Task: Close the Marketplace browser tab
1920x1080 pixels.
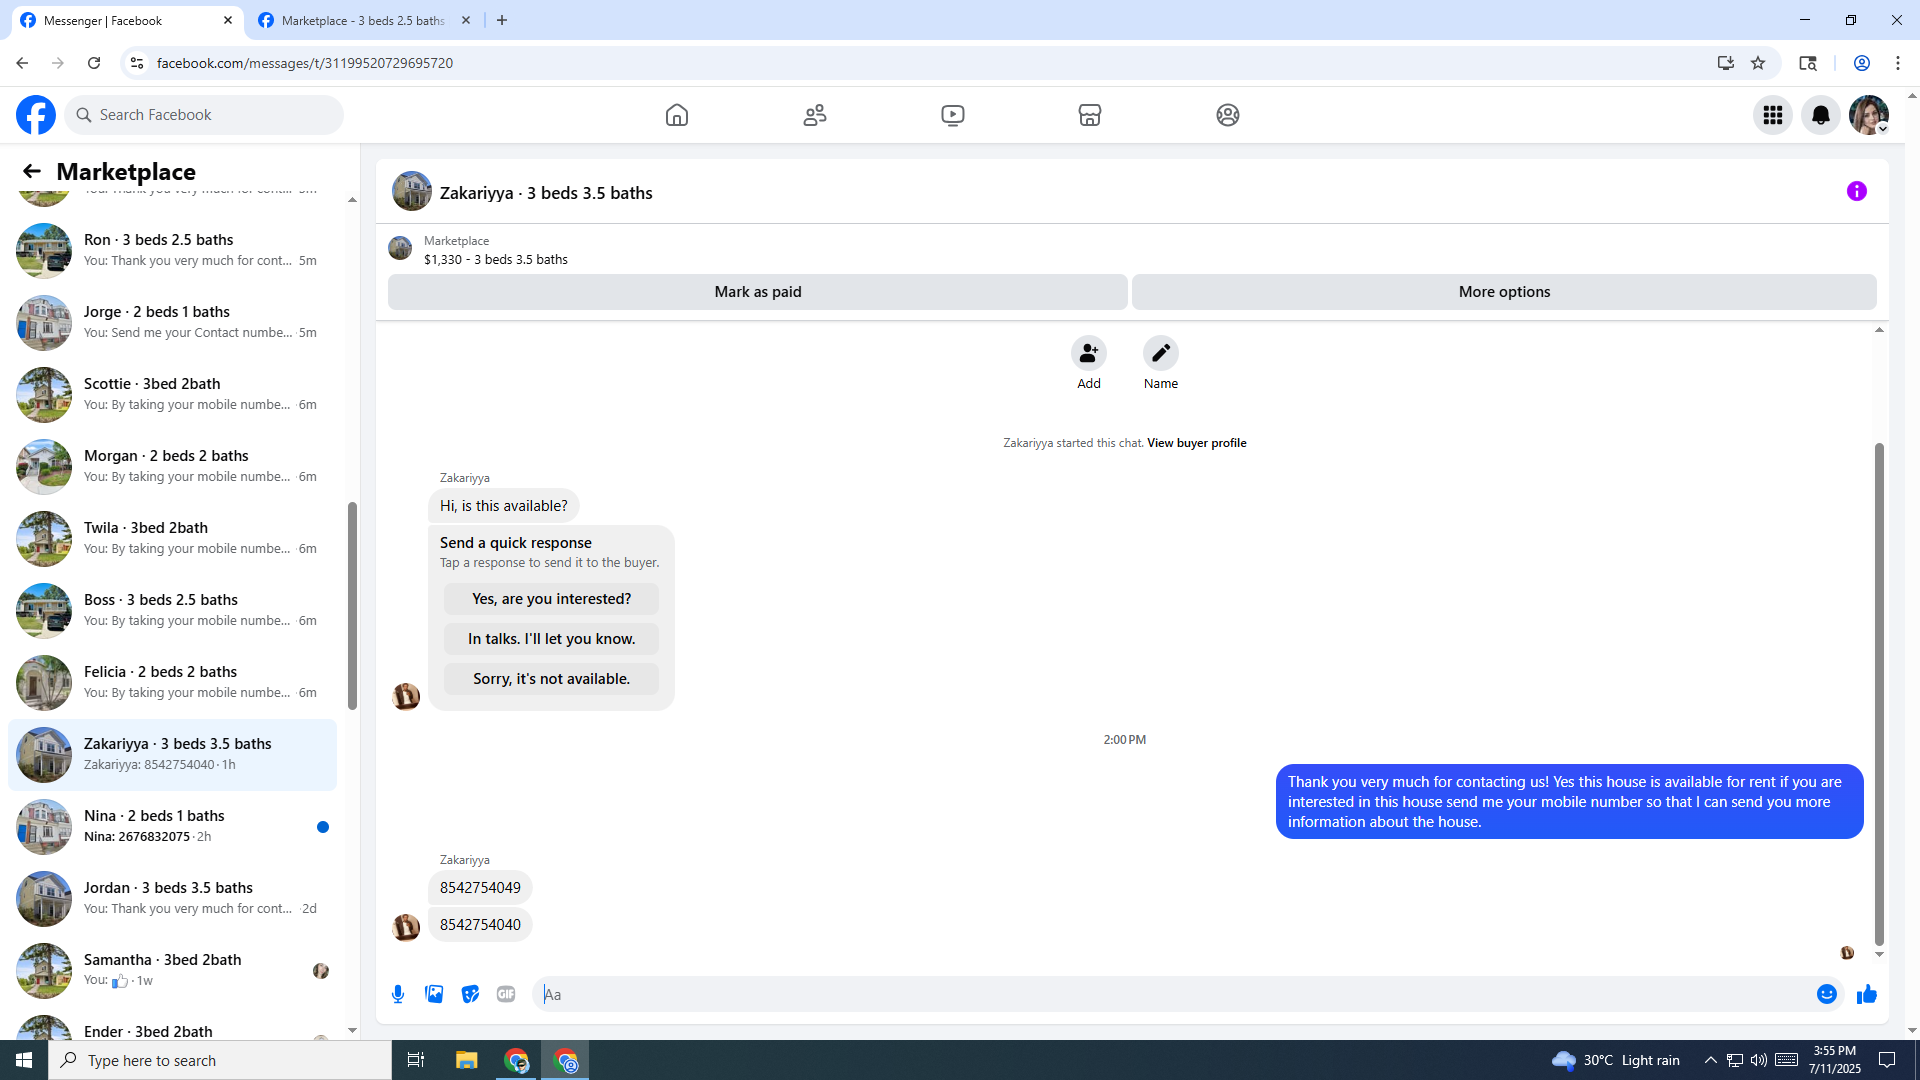Action: point(466,20)
